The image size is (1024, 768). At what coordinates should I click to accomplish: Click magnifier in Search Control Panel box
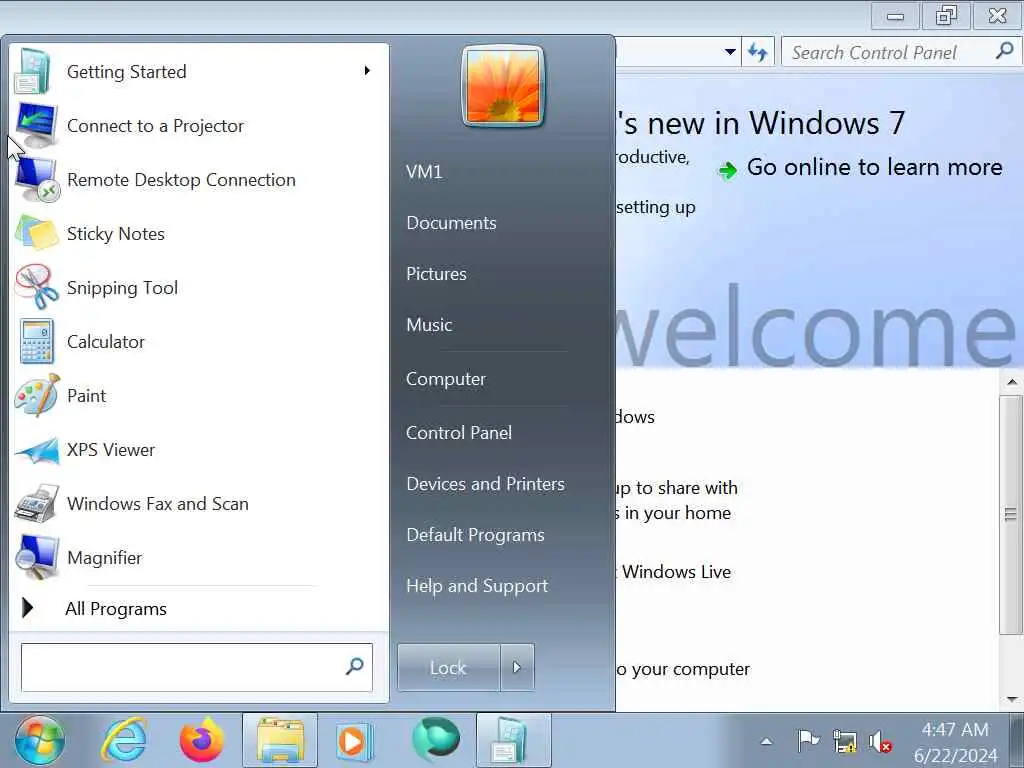coord(1004,50)
